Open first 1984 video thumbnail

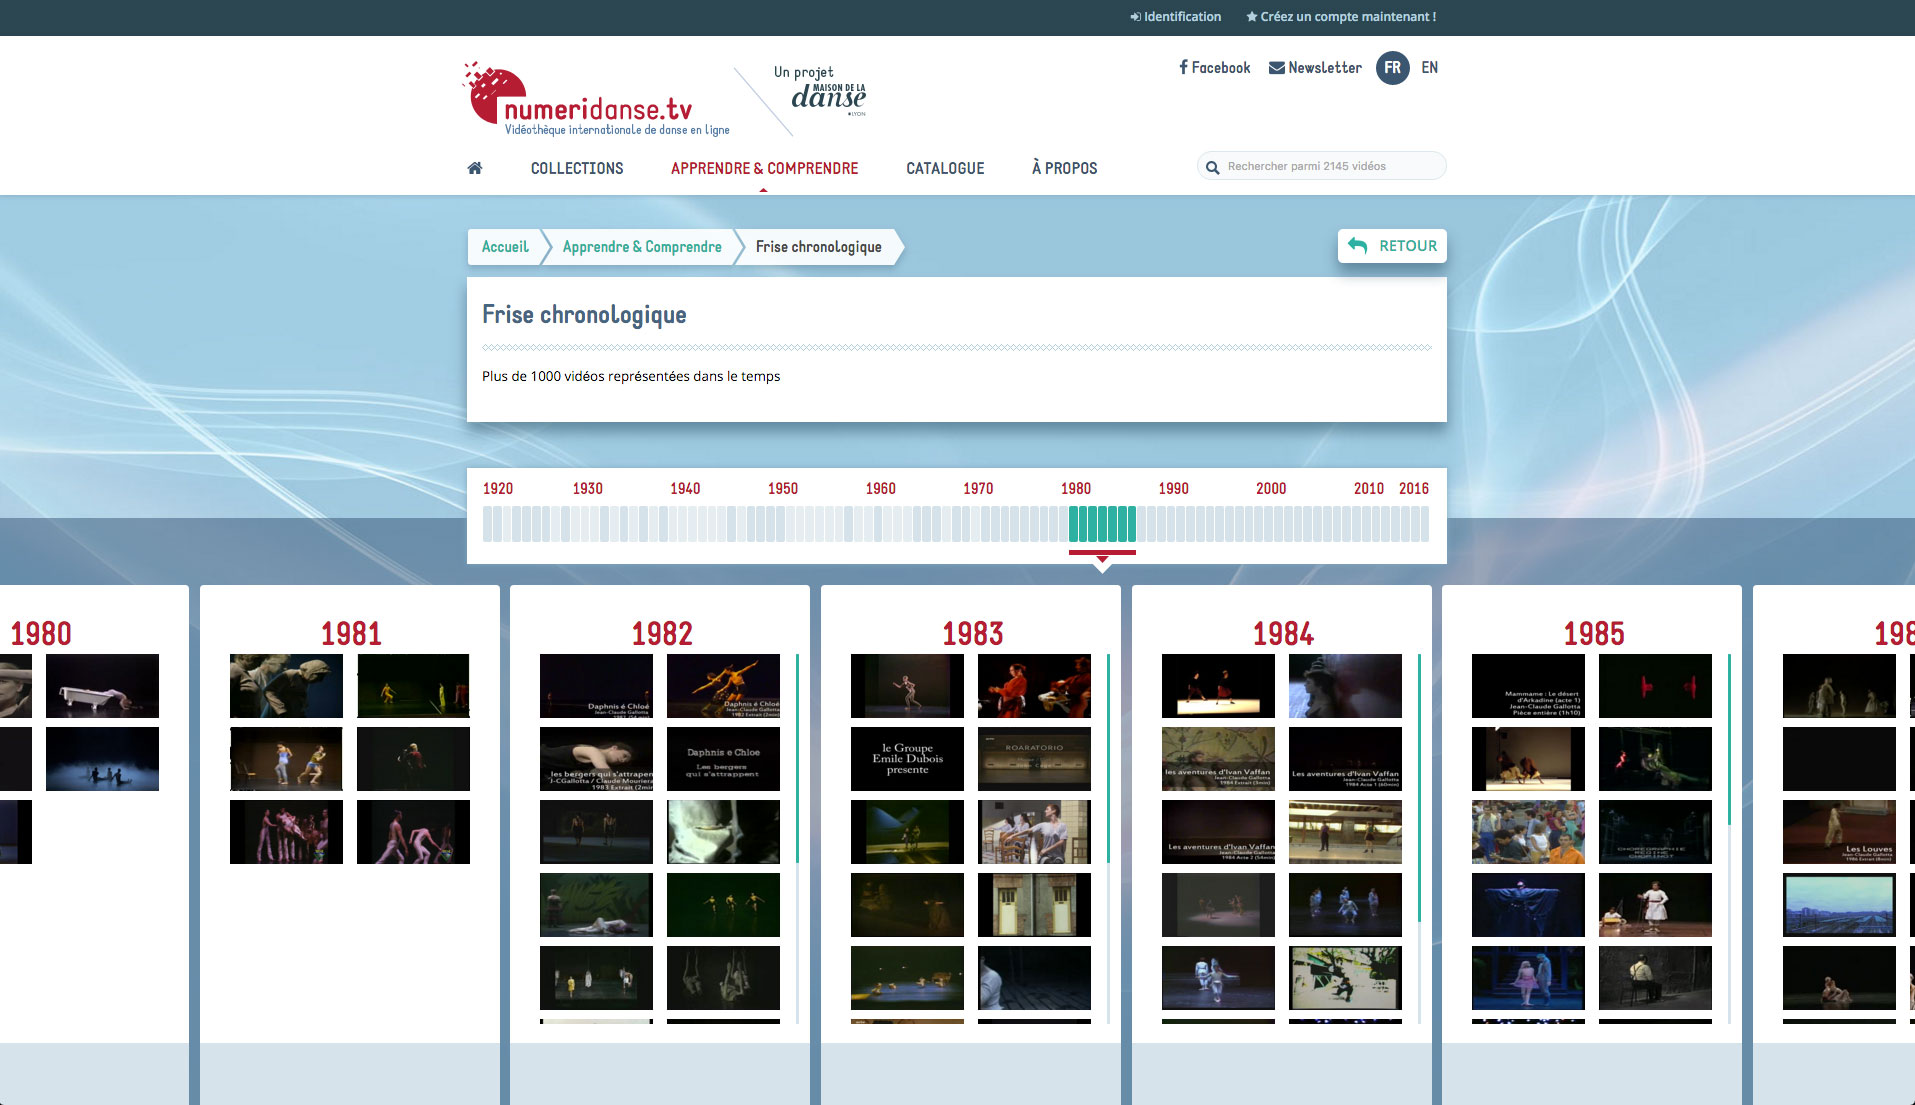click(x=1218, y=686)
